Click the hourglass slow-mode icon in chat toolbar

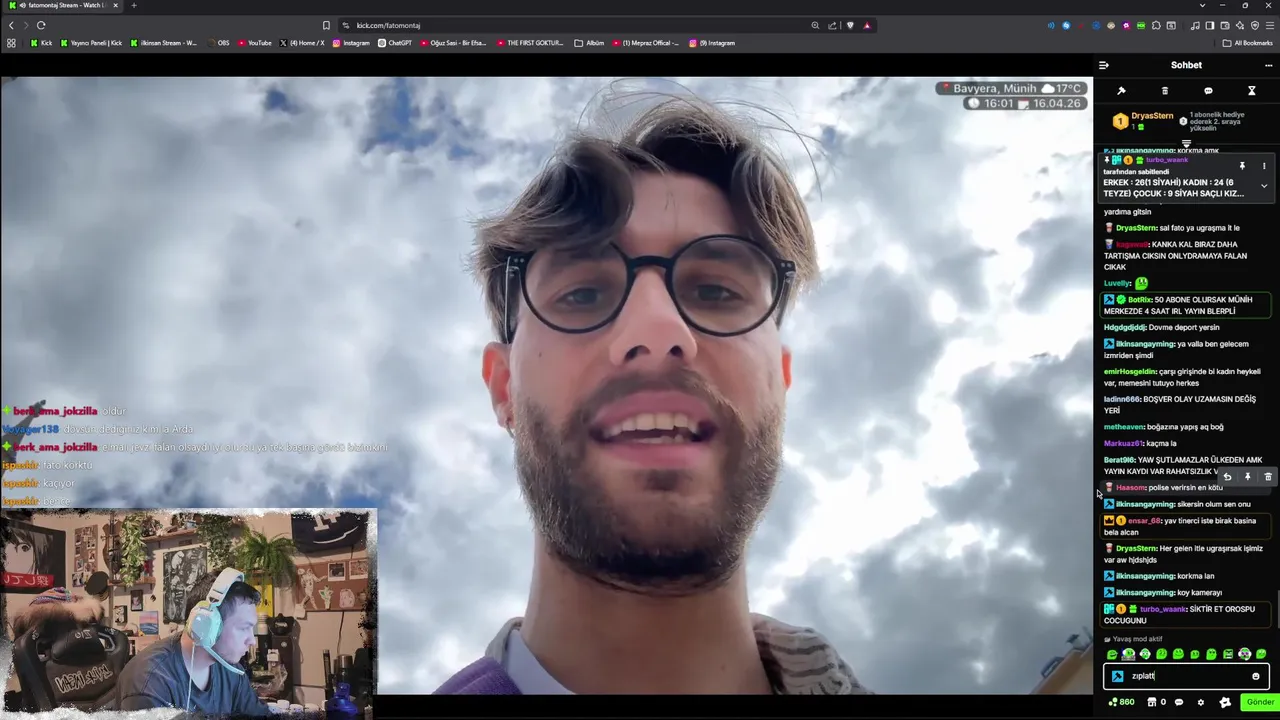point(1251,91)
